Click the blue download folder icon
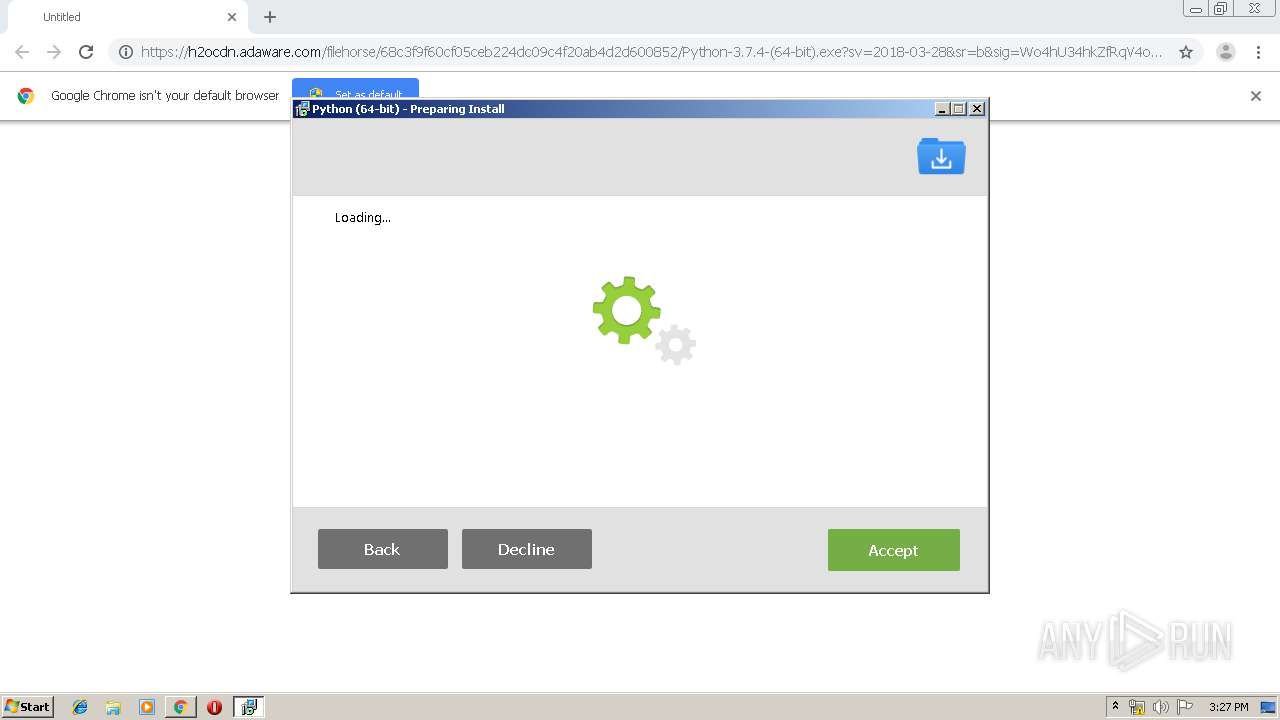Image resolution: width=1280 pixels, height=720 pixels. pos(941,157)
